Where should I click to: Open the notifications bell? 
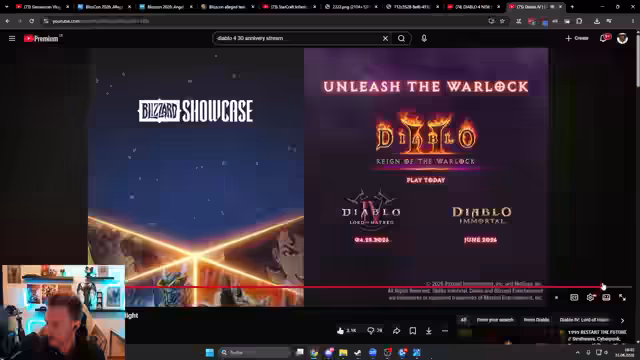pyautogui.click(x=604, y=38)
